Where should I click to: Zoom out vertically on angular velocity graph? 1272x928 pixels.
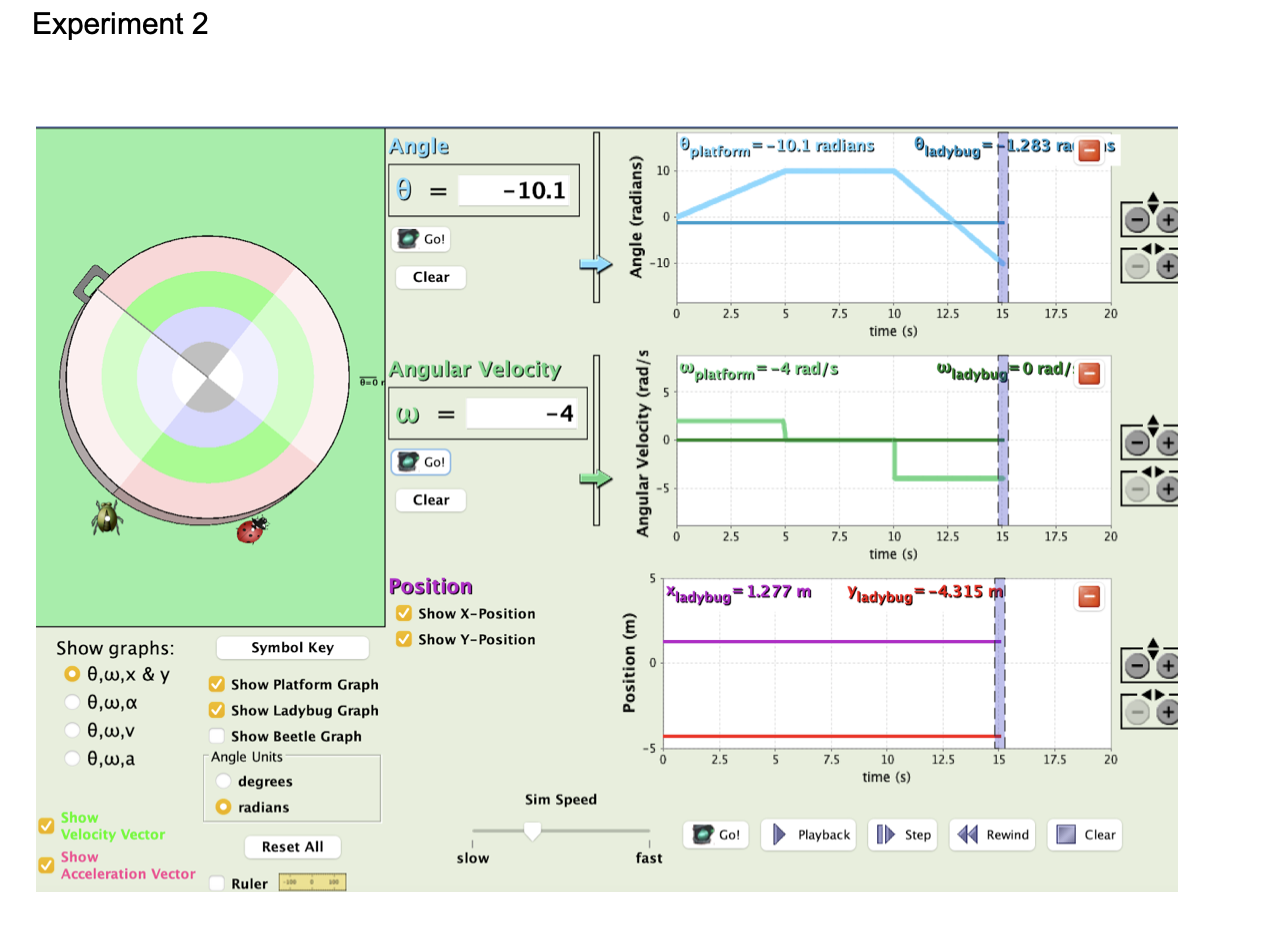coord(1137,443)
